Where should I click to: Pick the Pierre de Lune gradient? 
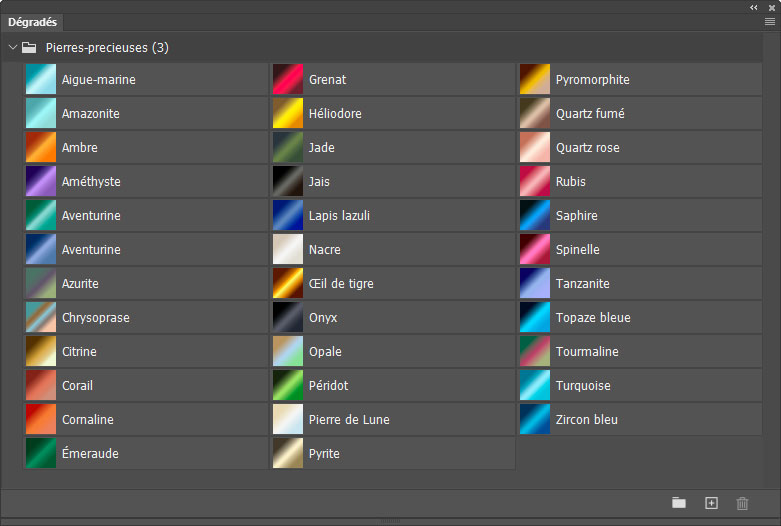click(288, 420)
